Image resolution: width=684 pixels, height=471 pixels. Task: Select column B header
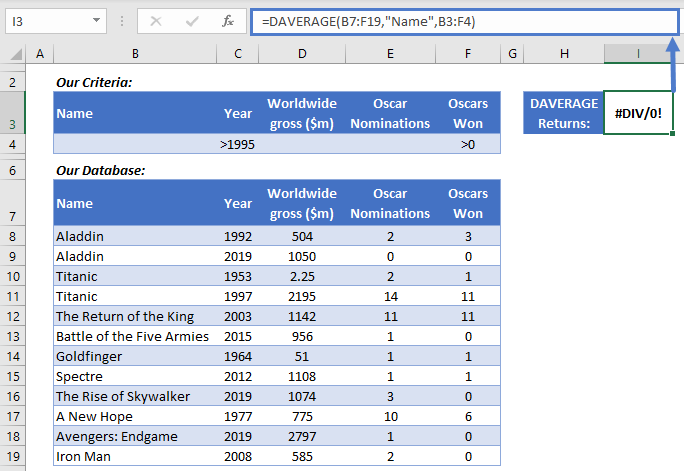pos(135,54)
